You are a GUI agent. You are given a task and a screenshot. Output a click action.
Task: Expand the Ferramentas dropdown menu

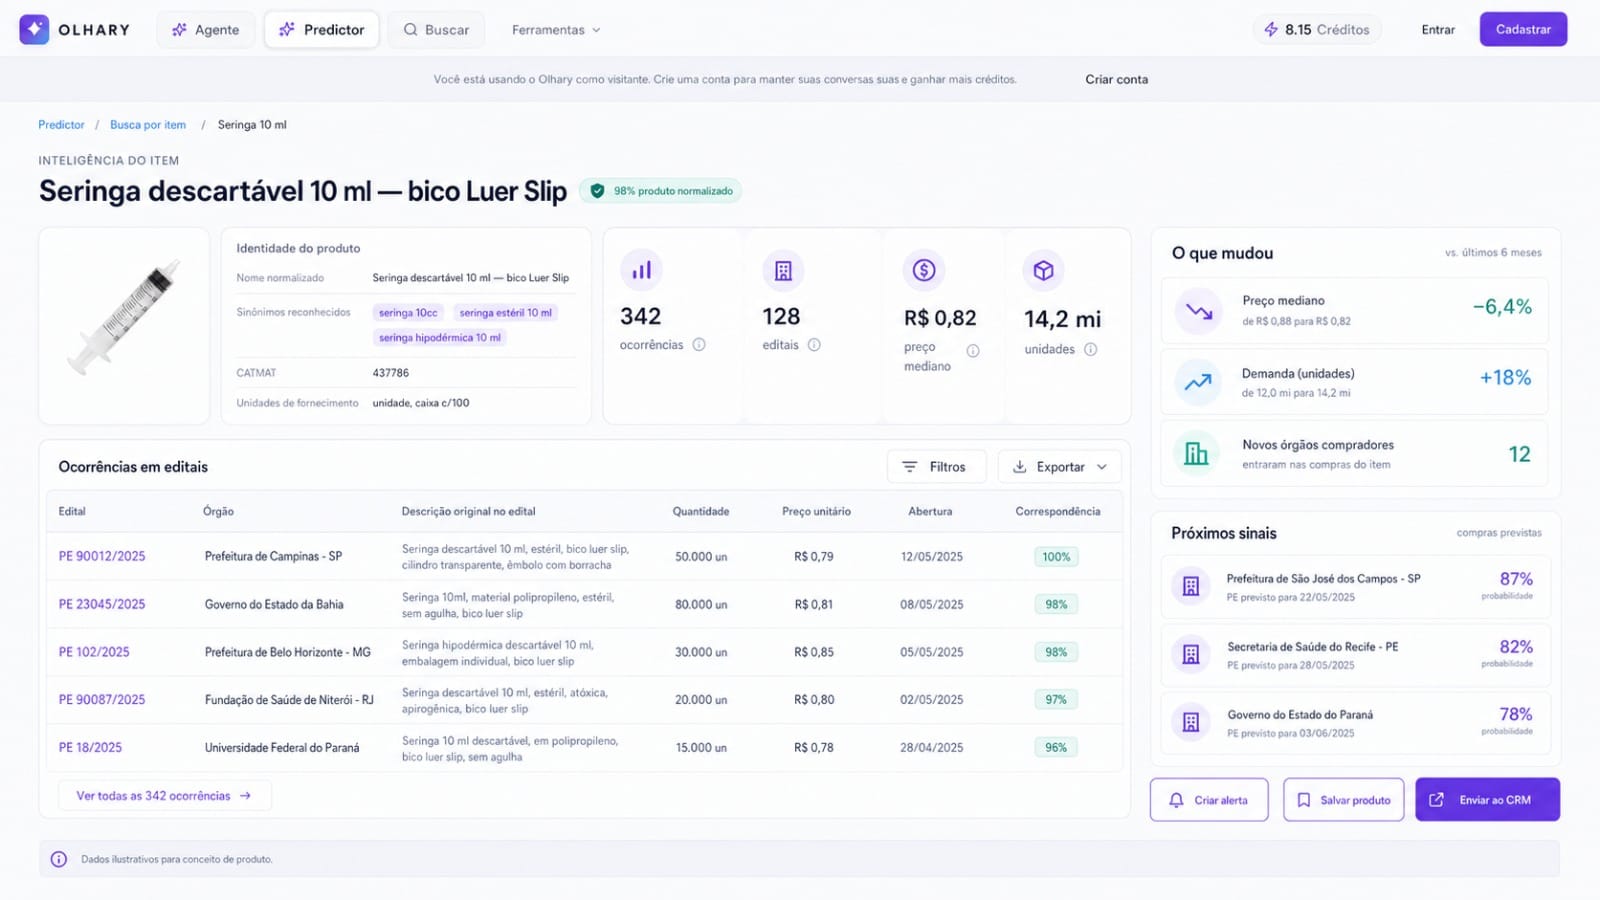(556, 30)
